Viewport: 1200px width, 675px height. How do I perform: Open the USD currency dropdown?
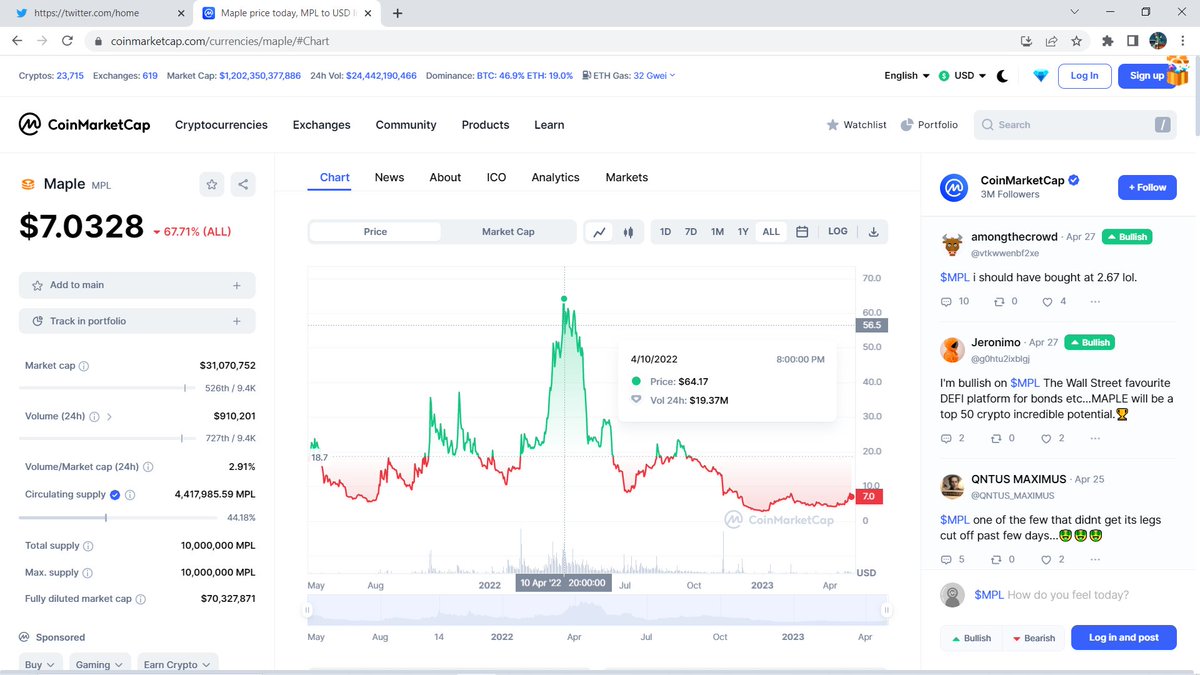[962, 75]
